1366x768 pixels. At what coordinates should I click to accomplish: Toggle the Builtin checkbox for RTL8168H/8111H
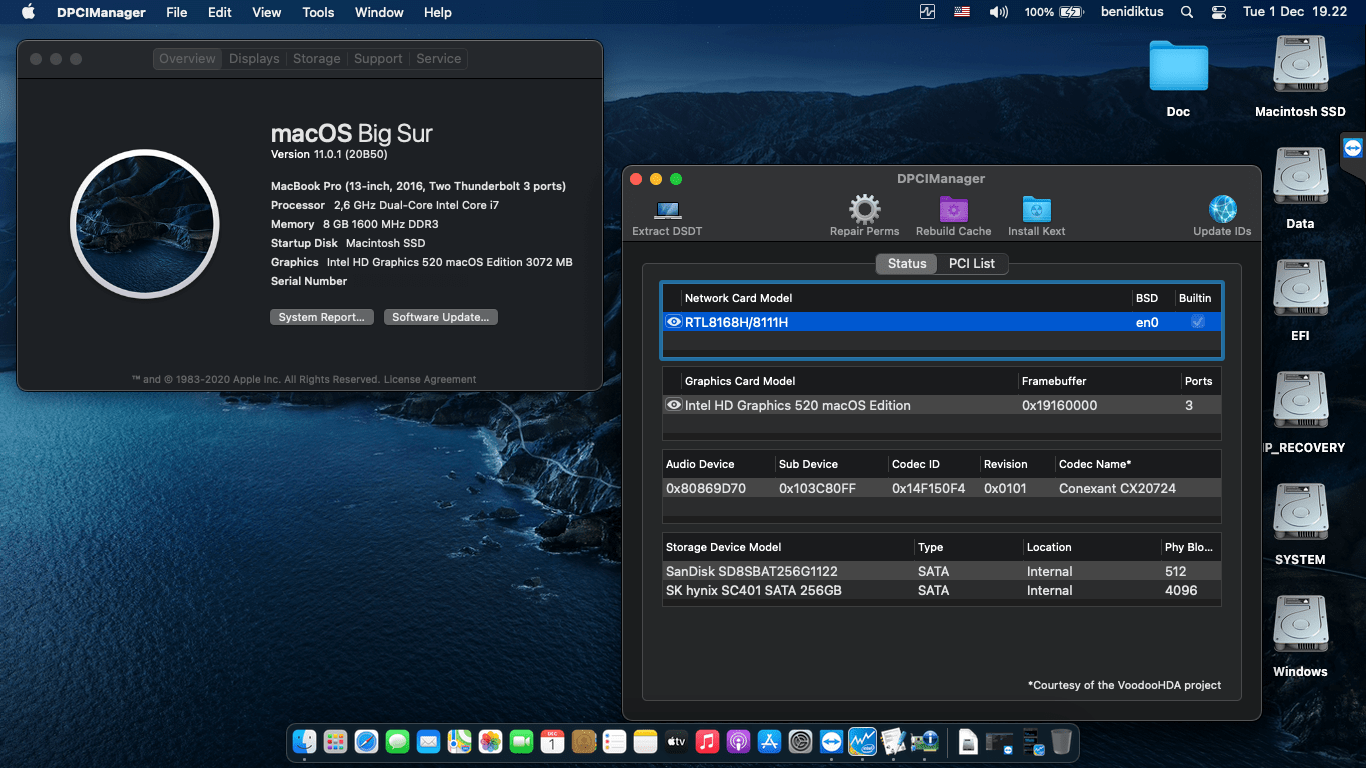click(1197, 322)
